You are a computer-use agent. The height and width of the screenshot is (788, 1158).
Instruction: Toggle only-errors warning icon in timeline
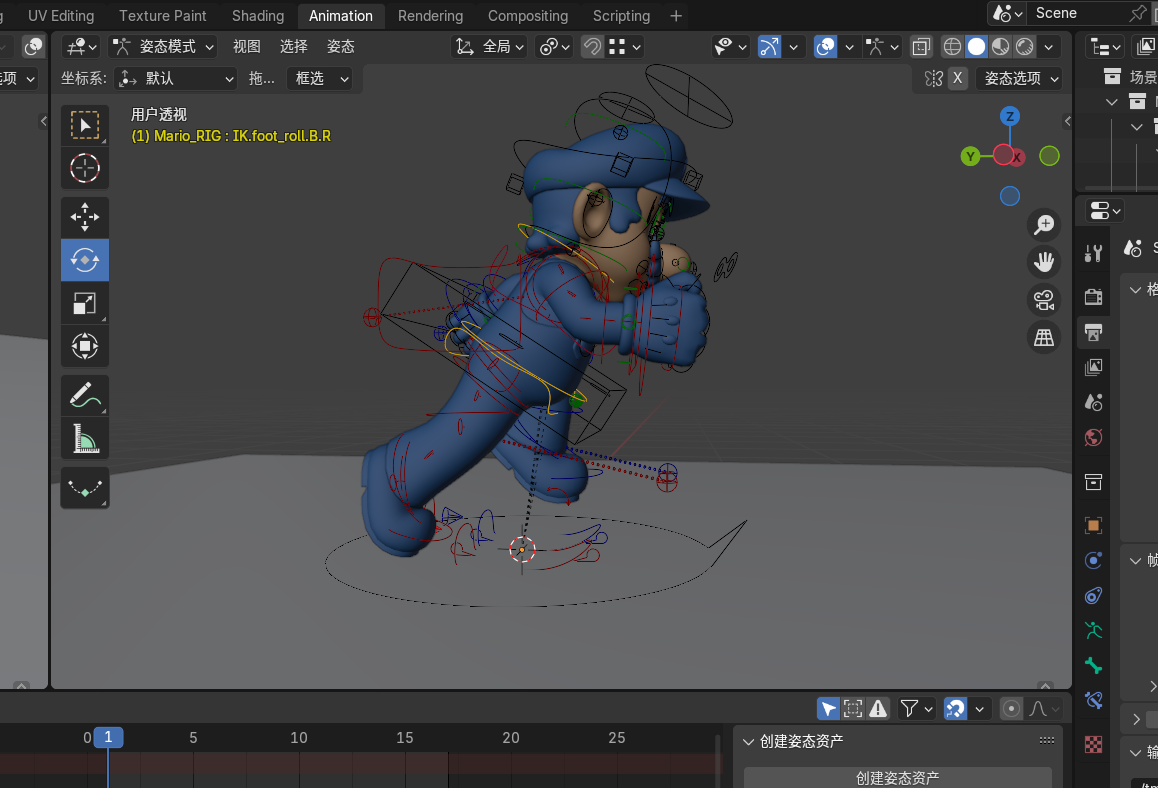(x=878, y=709)
